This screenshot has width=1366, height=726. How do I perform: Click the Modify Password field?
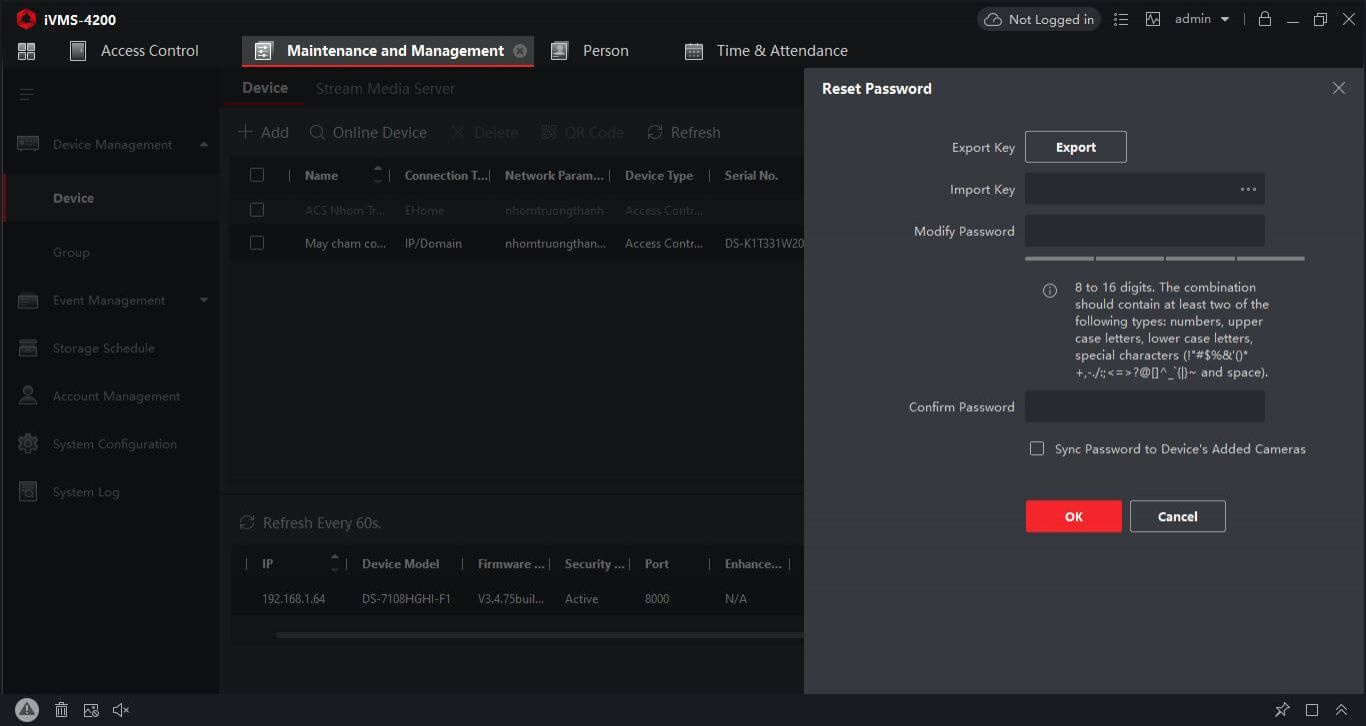click(x=1145, y=231)
